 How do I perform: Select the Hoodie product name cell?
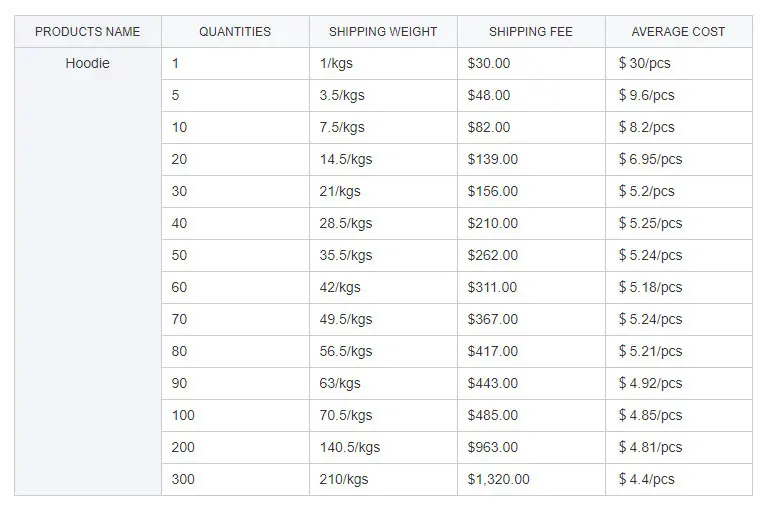(88, 64)
